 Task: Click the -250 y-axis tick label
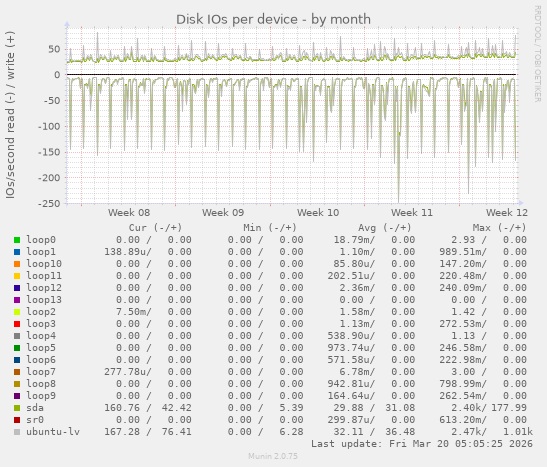click(x=49, y=203)
